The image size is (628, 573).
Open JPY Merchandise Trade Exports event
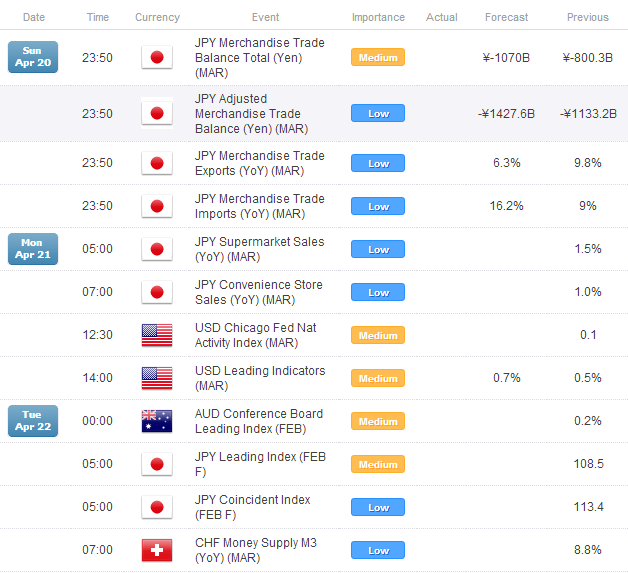pyautogui.click(x=260, y=163)
